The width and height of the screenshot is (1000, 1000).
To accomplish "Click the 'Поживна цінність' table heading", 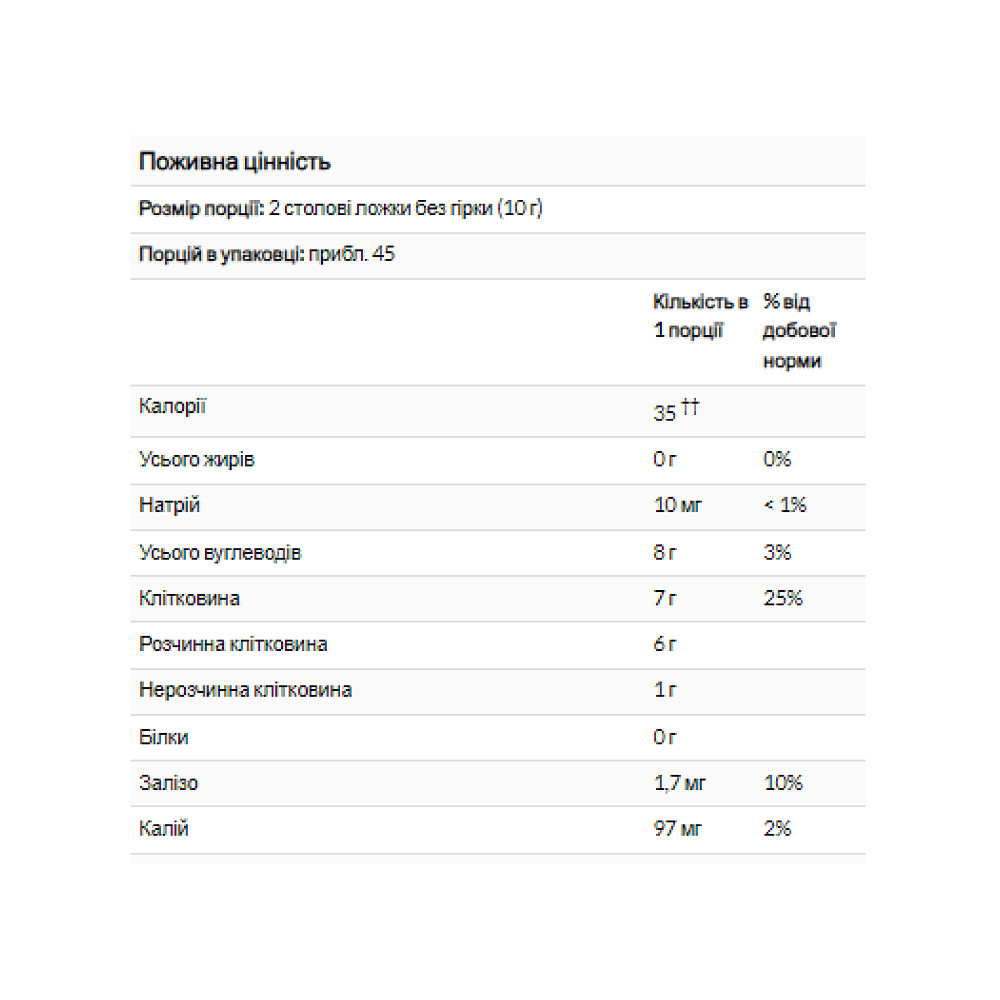I will (235, 162).
